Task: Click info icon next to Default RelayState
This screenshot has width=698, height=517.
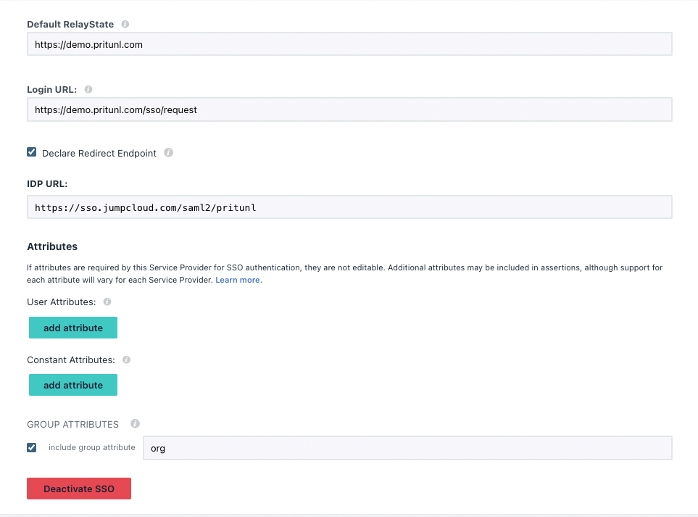Action: 125,24
